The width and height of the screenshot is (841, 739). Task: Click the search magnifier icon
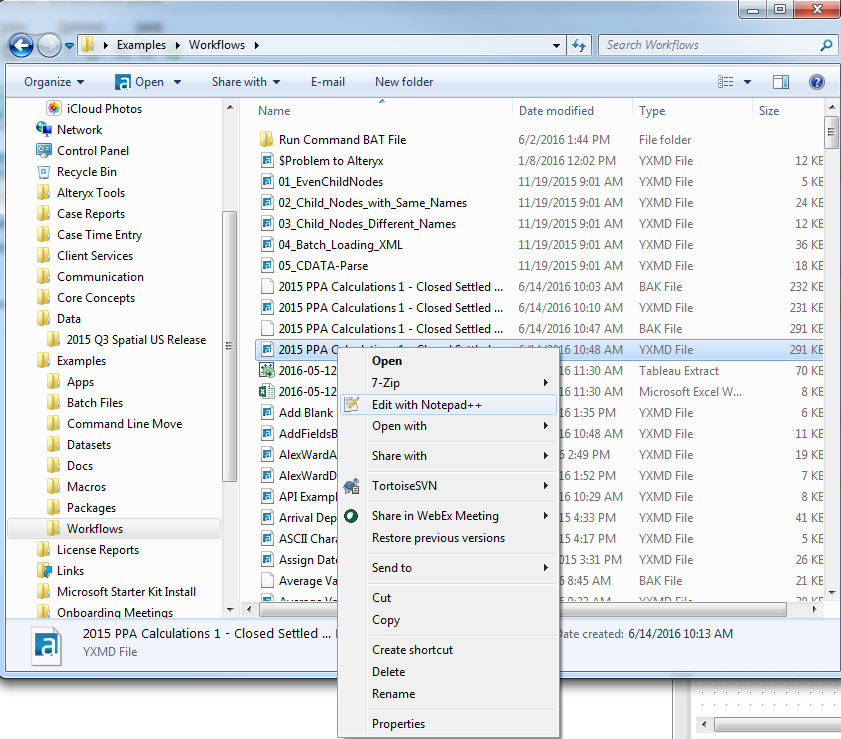(826, 45)
